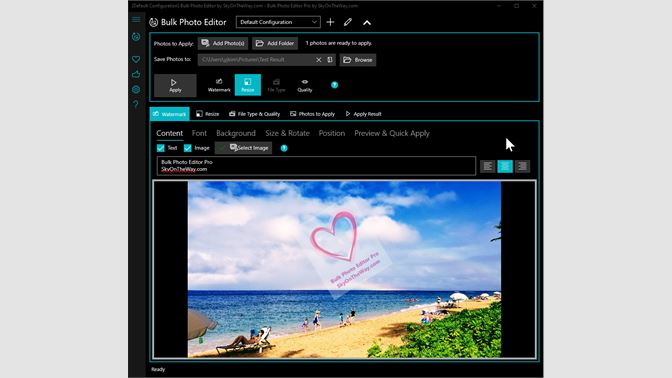Toggle the Watermark option in toolbar
This screenshot has width=672, height=378.
pos(219,85)
